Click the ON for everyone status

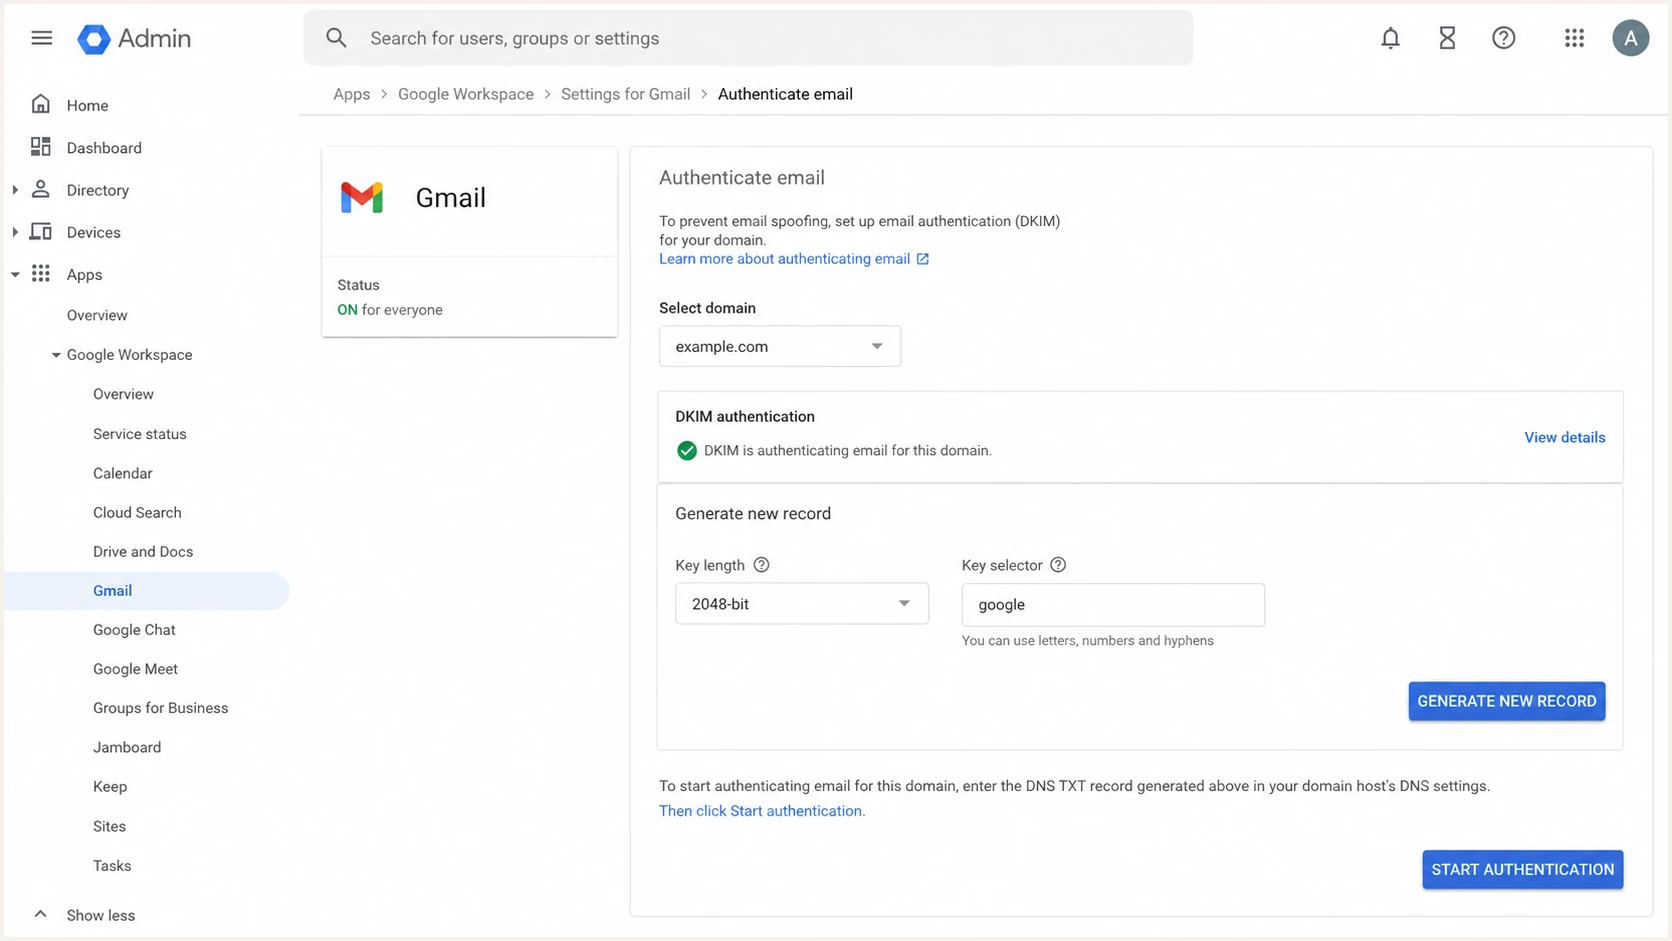(x=390, y=310)
